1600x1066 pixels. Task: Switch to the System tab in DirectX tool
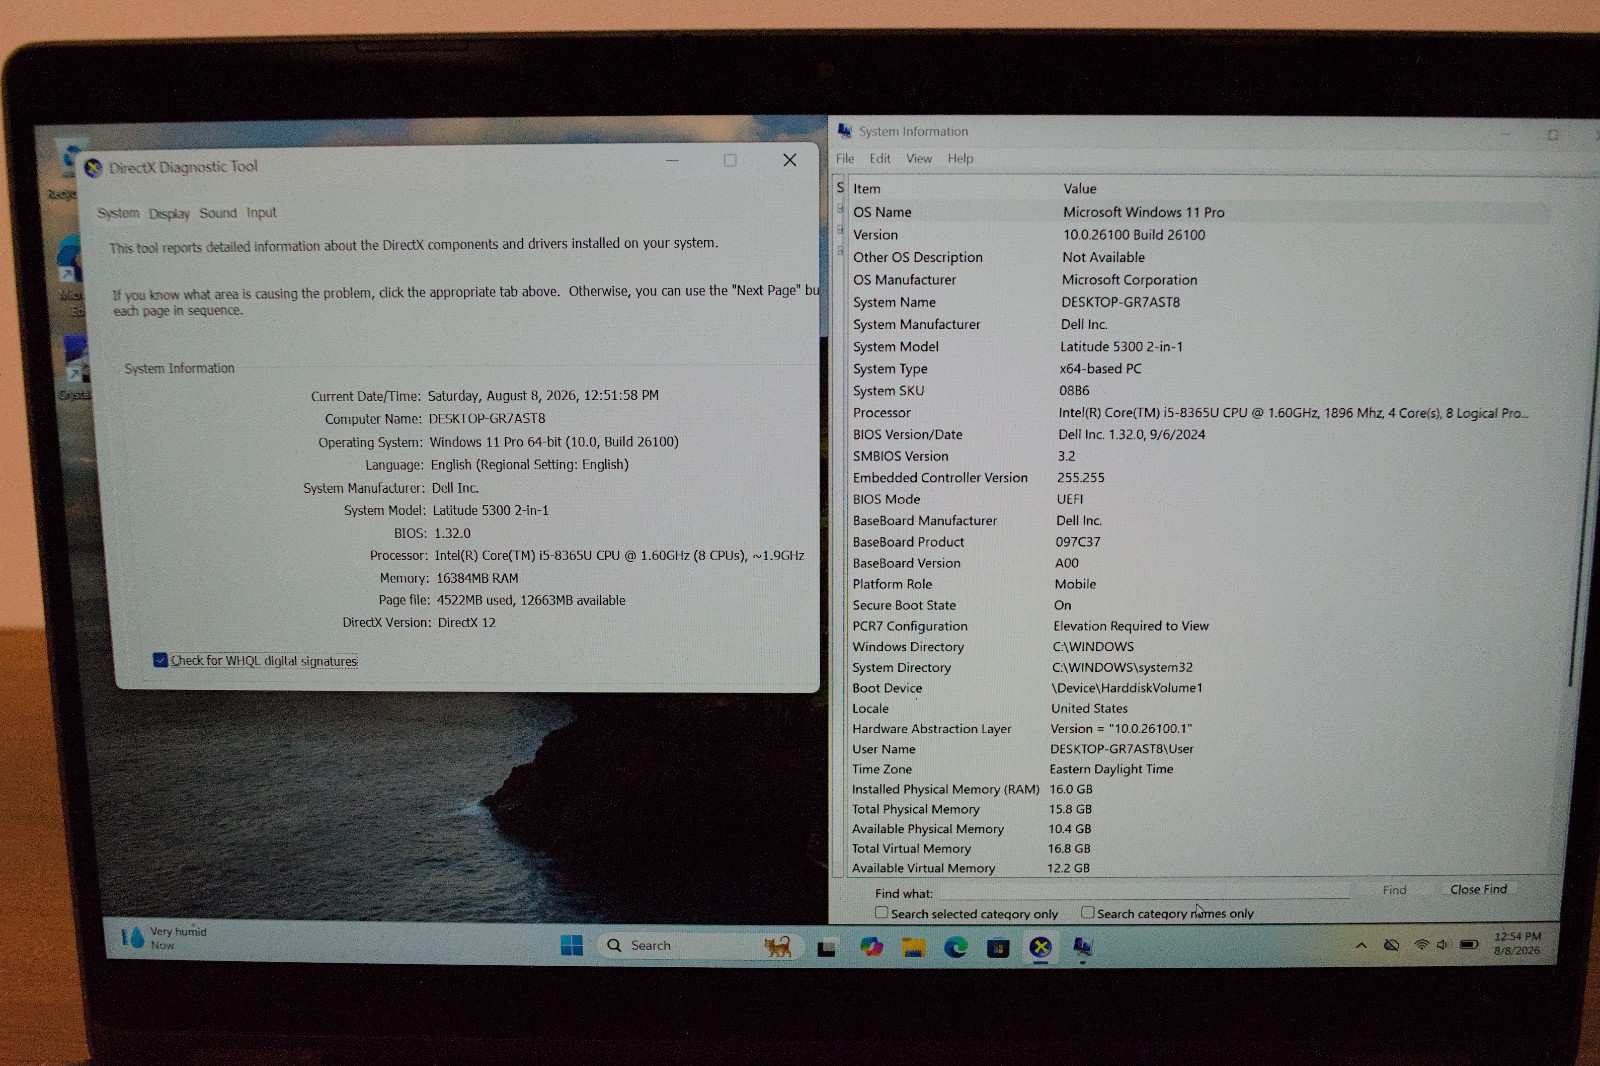click(x=118, y=213)
